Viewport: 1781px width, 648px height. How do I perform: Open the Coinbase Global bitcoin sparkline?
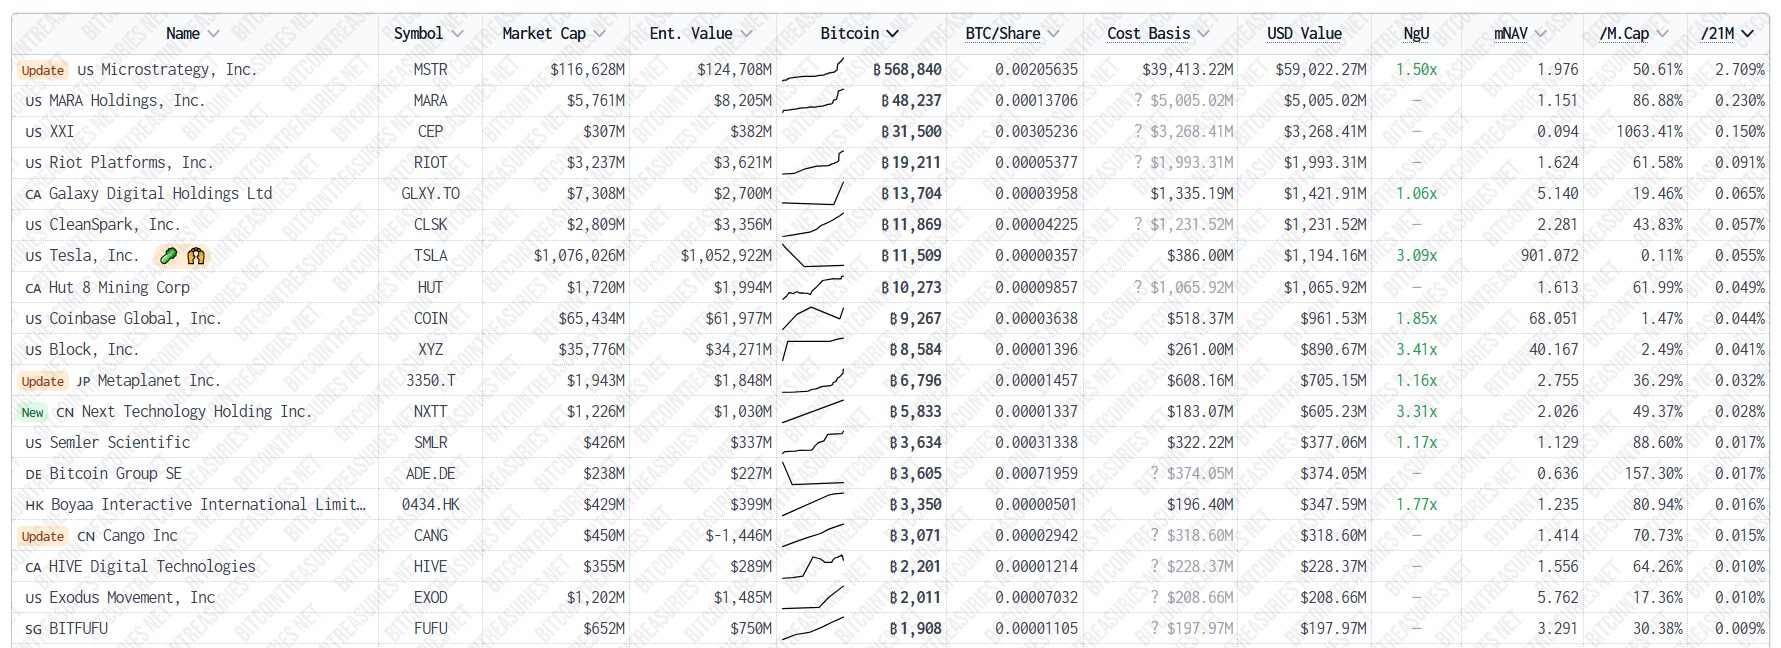(813, 318)
